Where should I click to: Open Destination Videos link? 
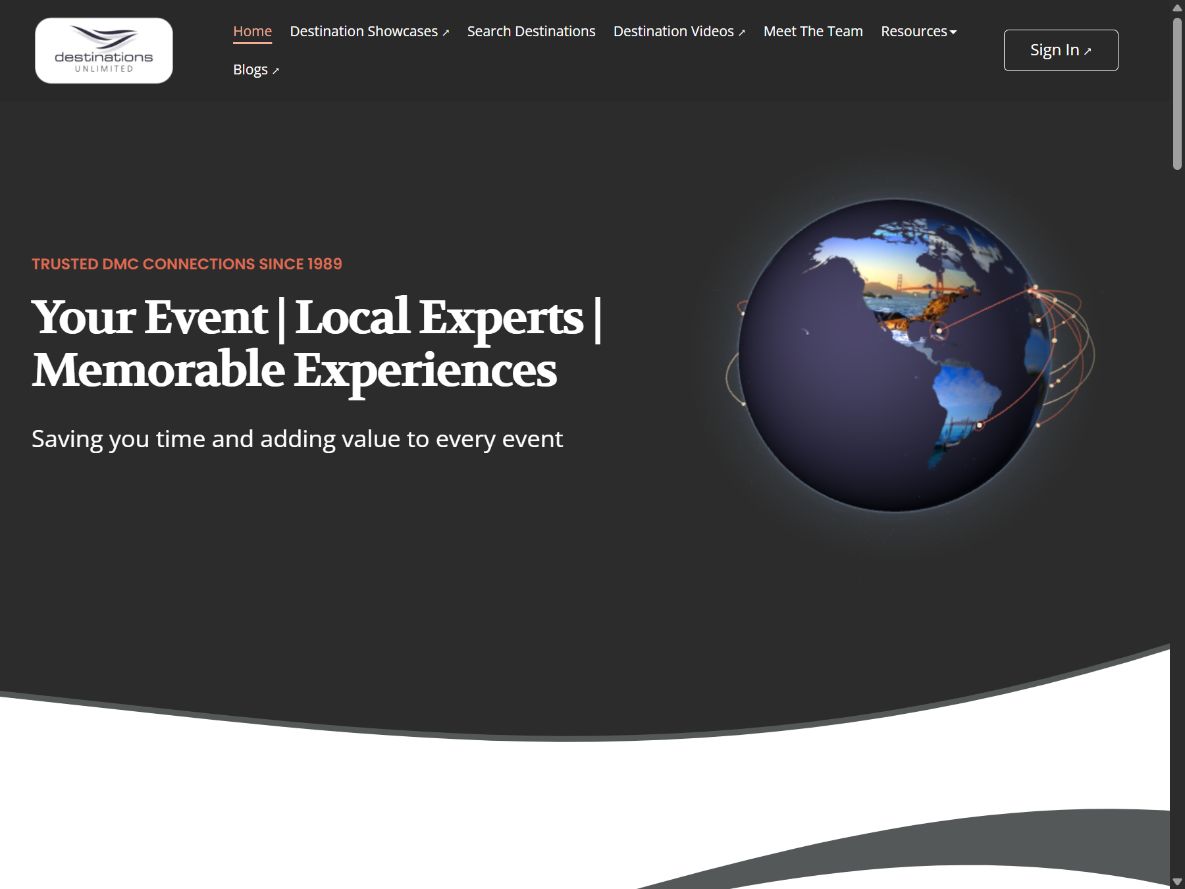679,31
